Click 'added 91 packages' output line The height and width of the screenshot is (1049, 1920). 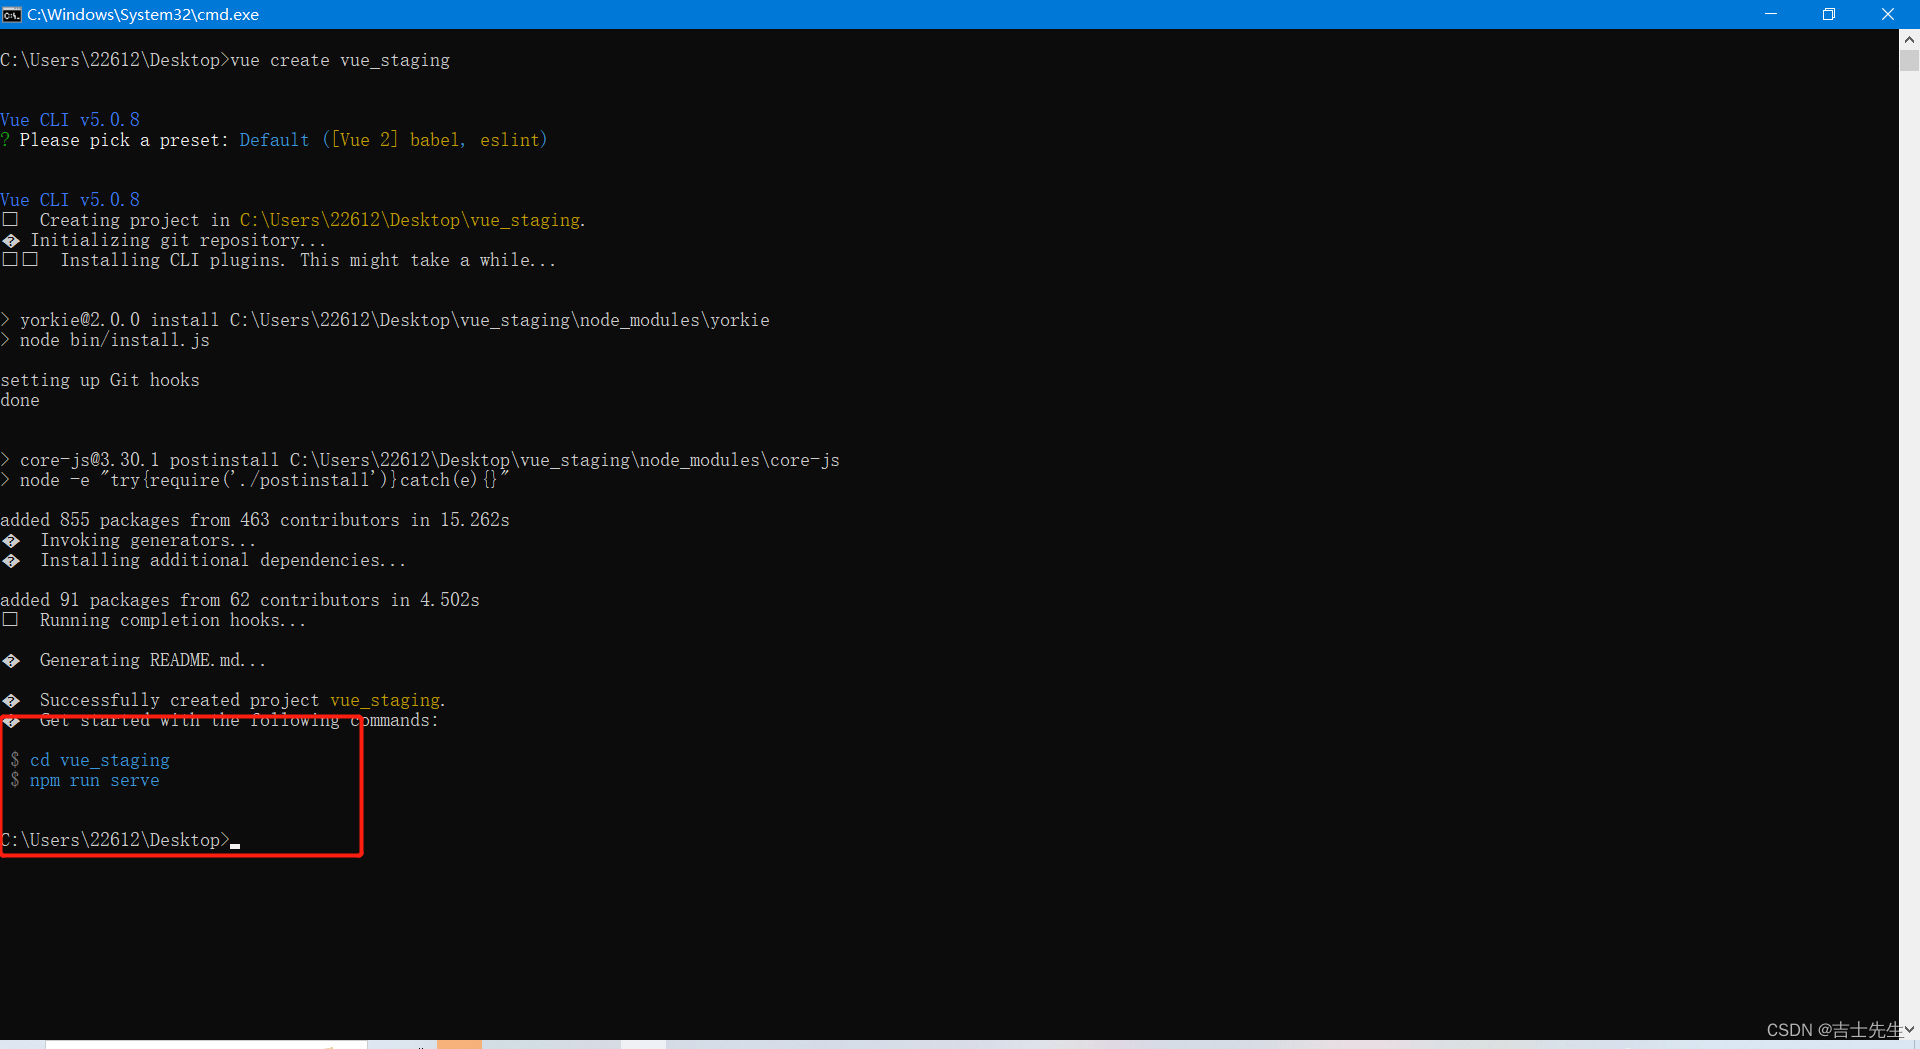[240, 600]
